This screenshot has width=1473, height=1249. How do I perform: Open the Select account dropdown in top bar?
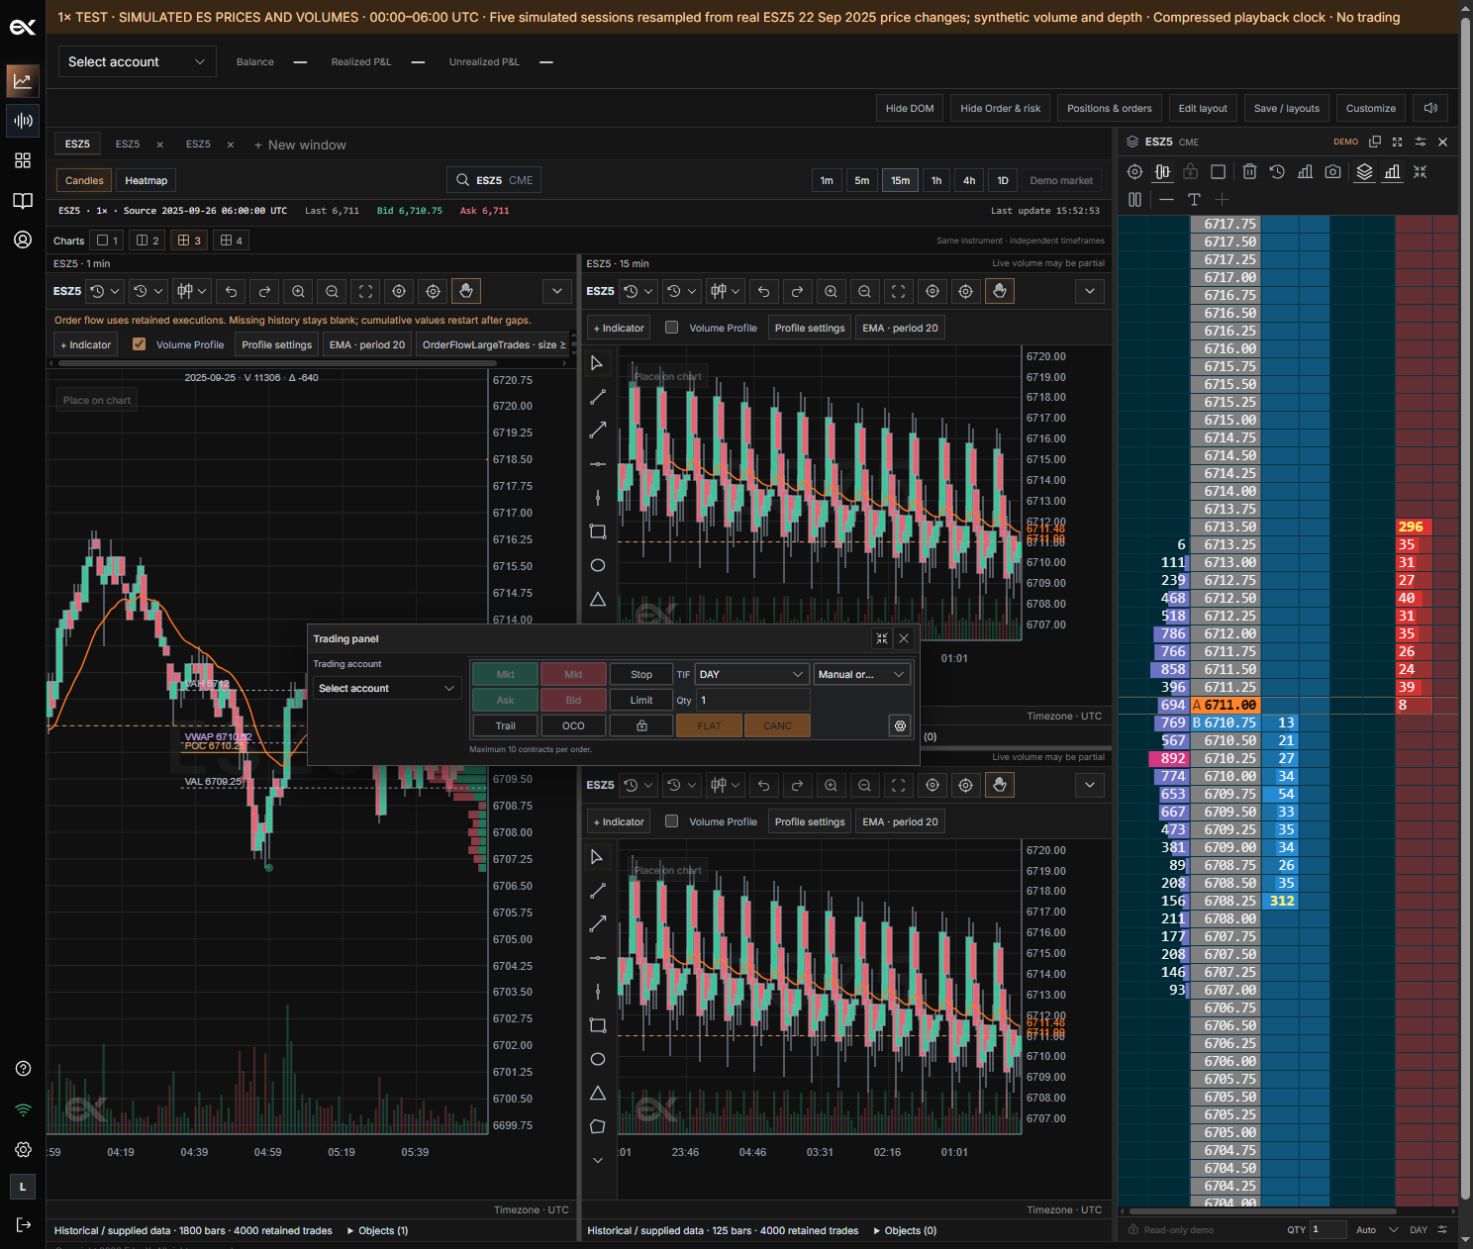(x=137, y=62)
